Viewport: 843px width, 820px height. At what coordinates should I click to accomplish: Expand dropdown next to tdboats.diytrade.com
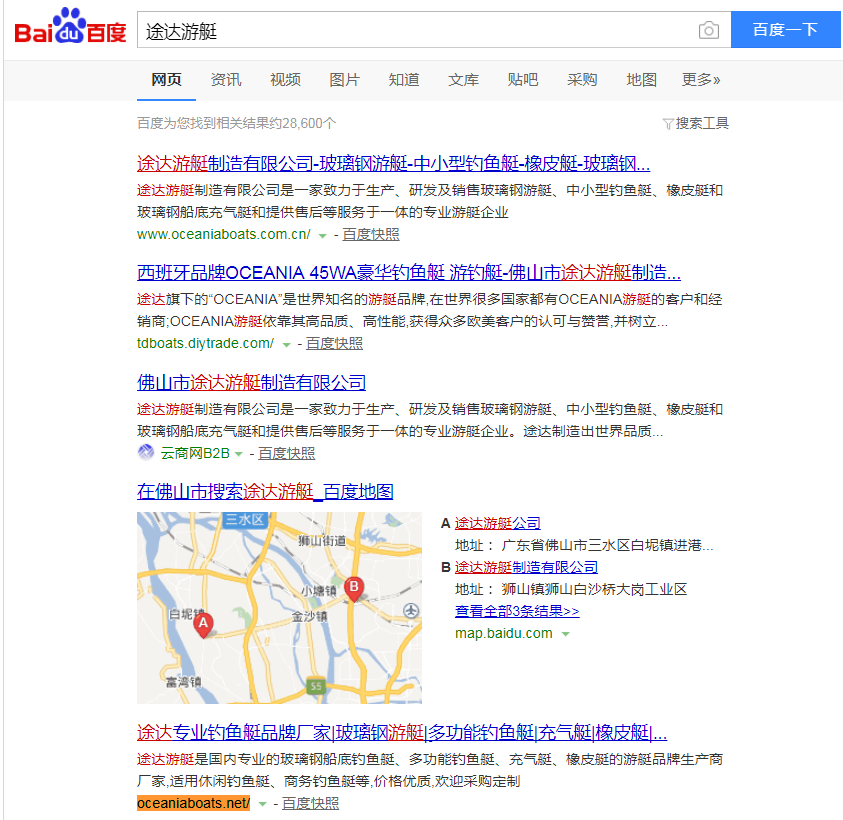tap(287, 345)
